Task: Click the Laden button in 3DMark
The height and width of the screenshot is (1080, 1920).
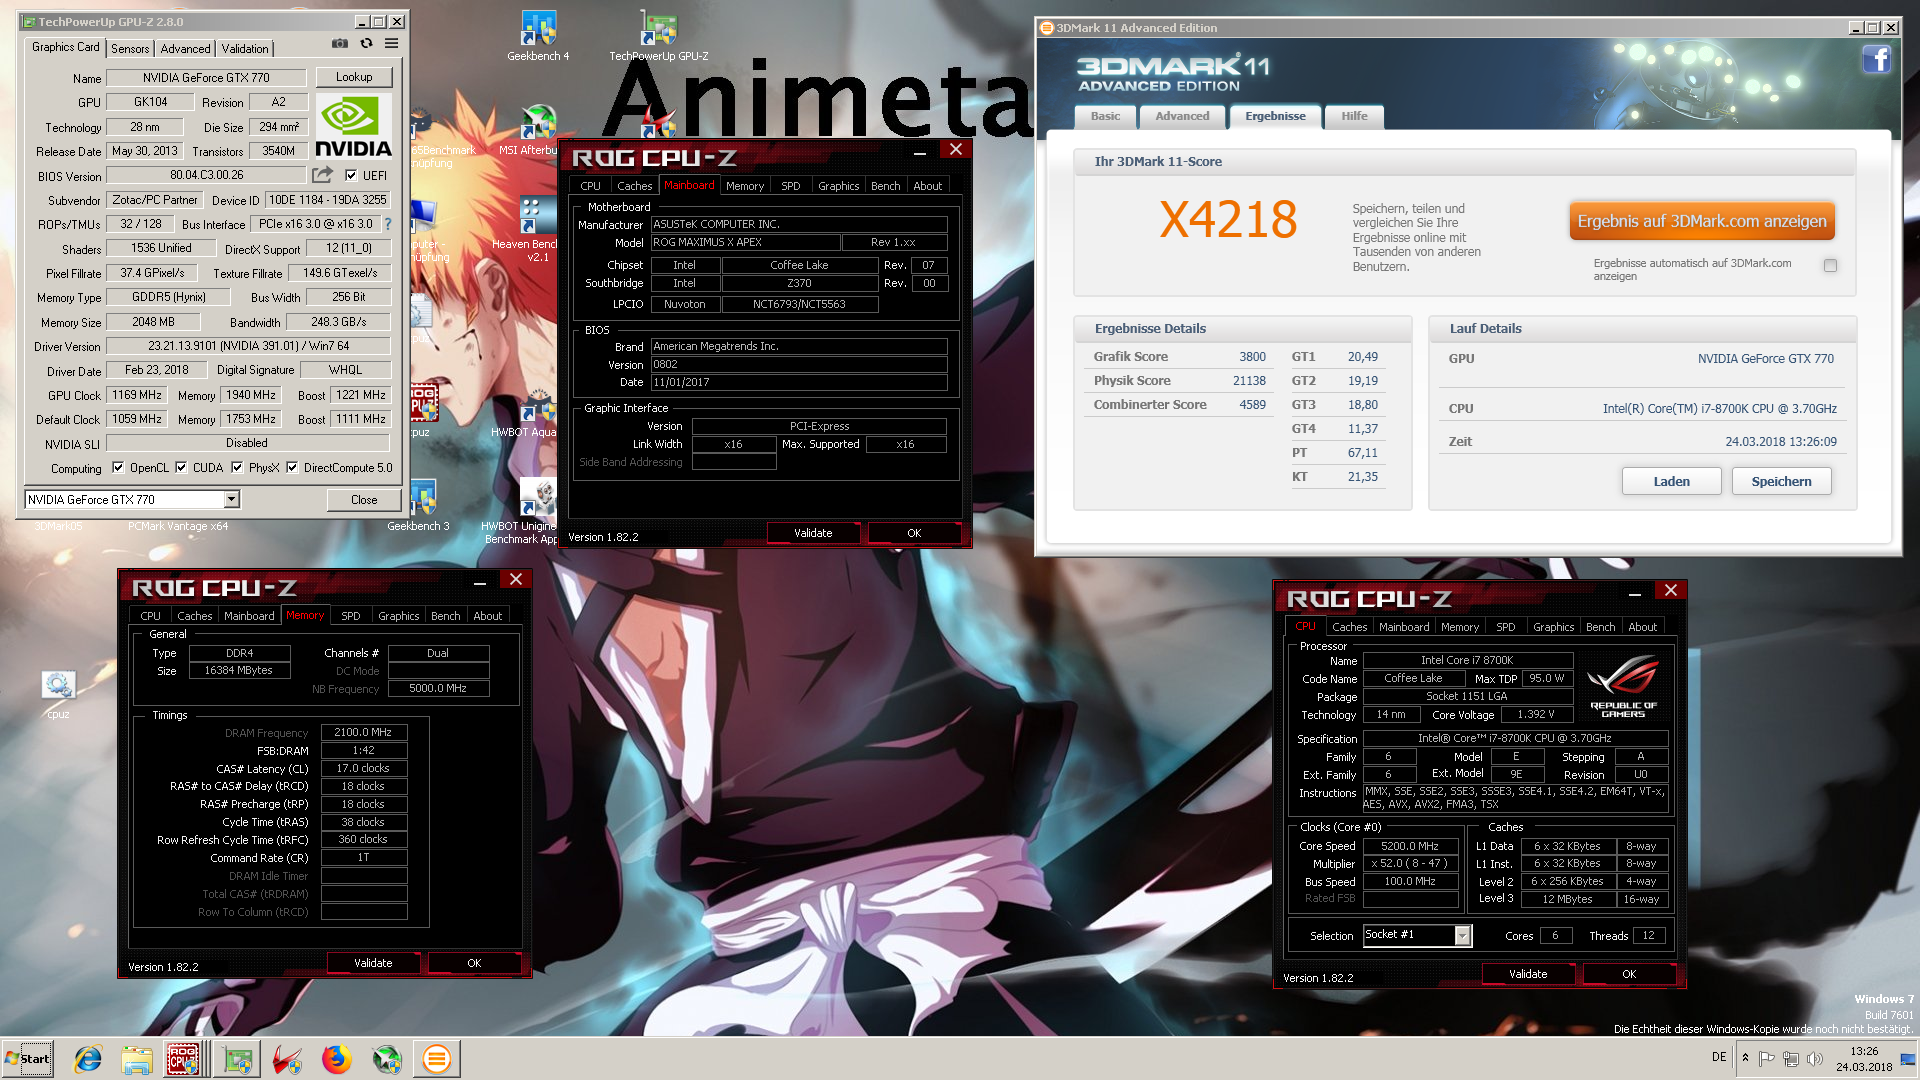Action: pyautogui.click(x=1671, y=481)
